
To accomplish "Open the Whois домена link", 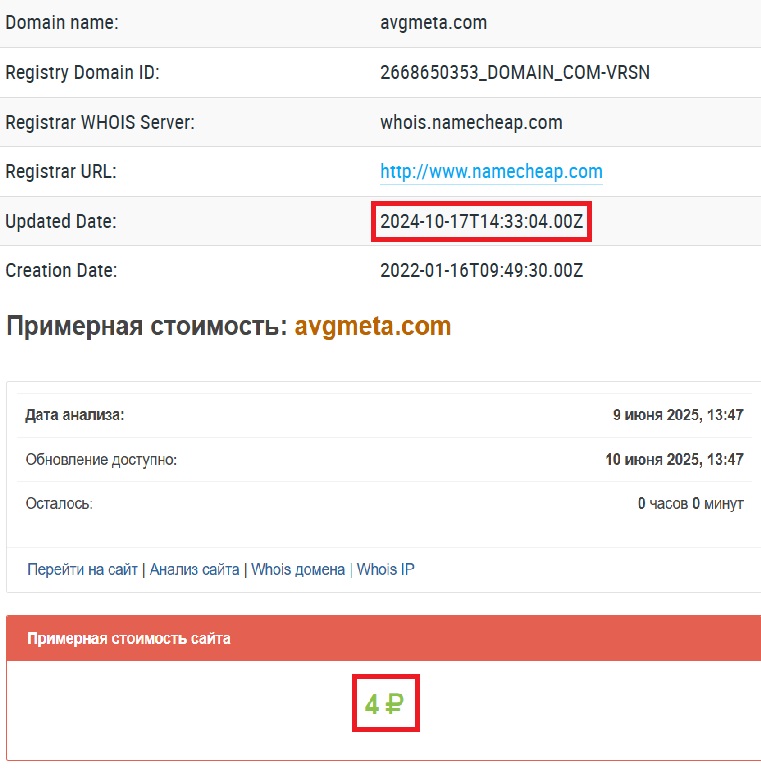I will [298, 569].
